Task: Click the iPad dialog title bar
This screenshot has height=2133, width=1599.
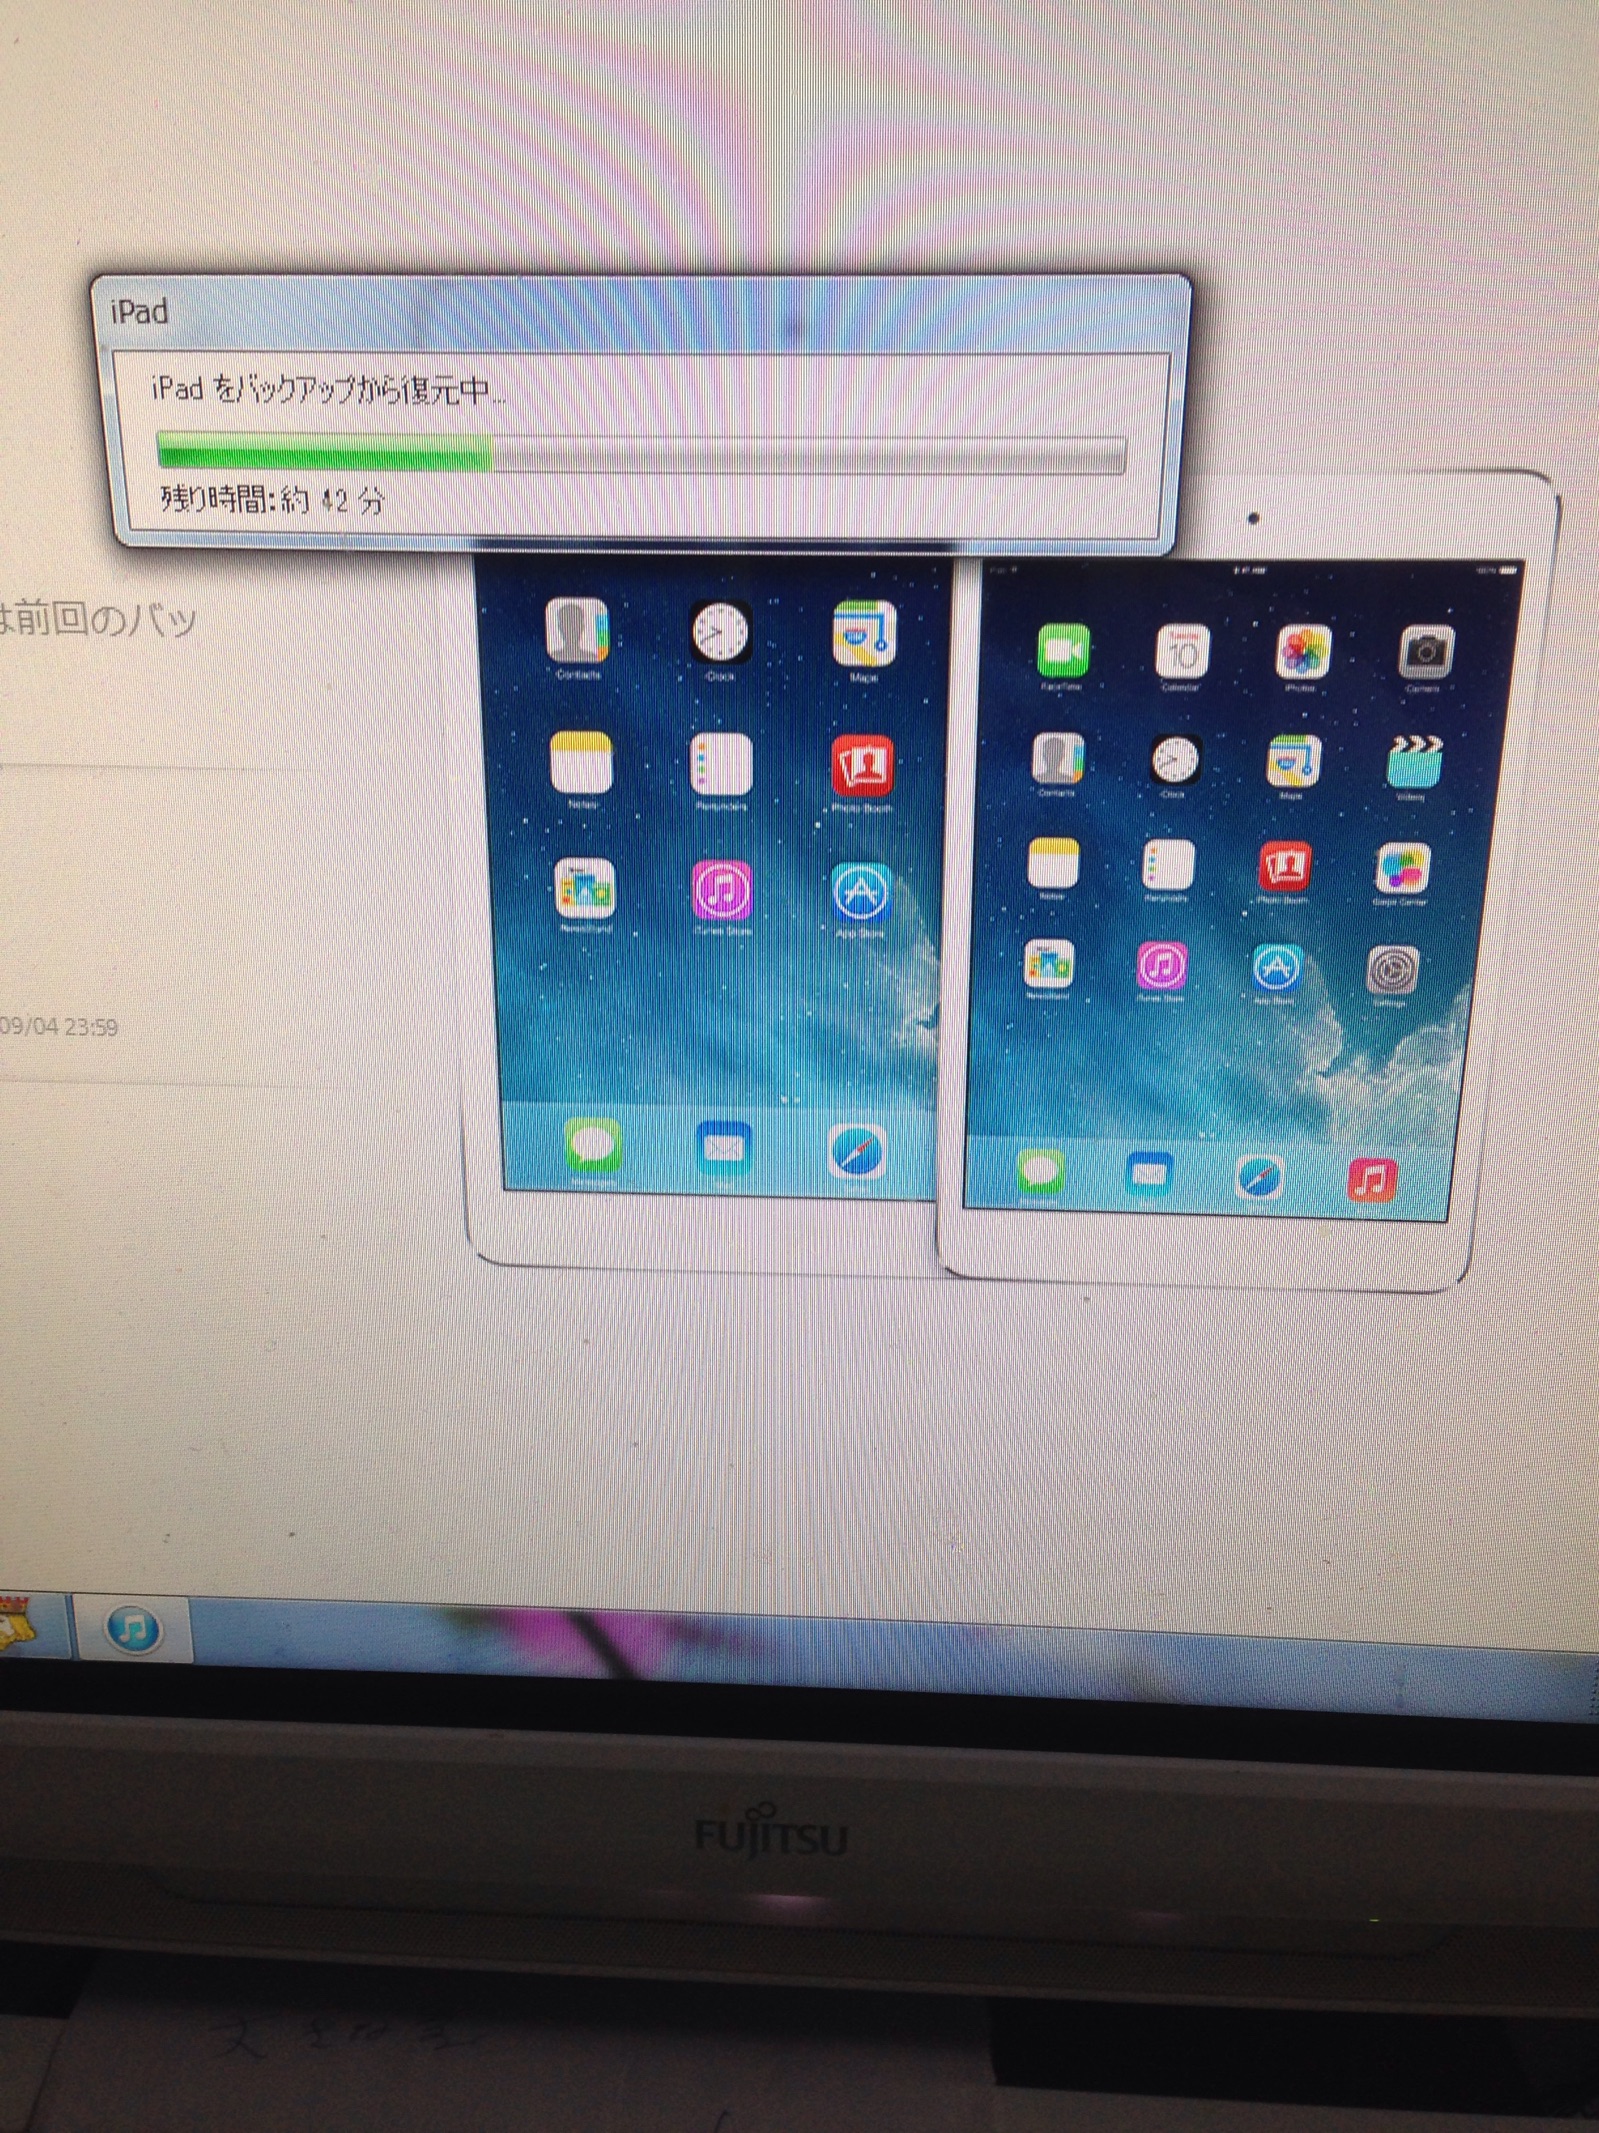Action: [640, 312]
